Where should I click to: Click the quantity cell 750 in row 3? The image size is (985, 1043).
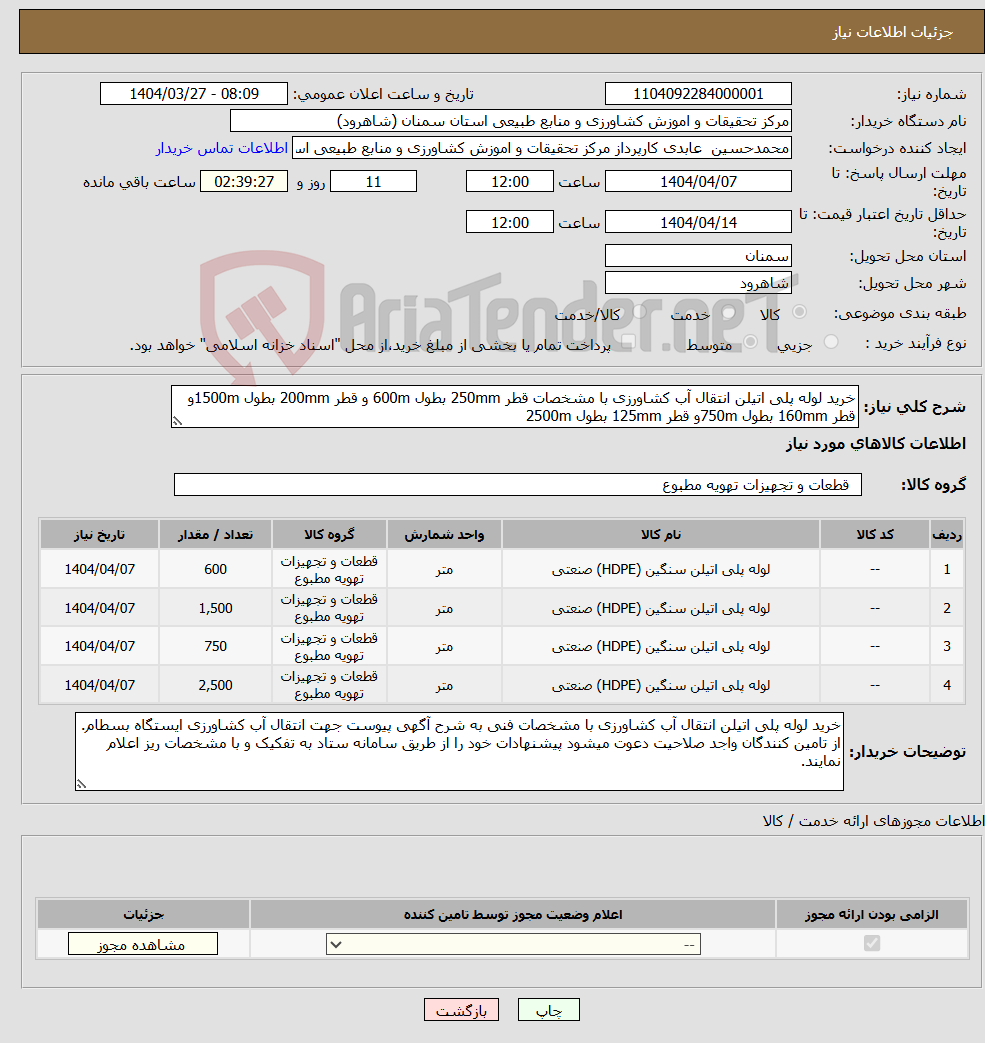(215, 647)
